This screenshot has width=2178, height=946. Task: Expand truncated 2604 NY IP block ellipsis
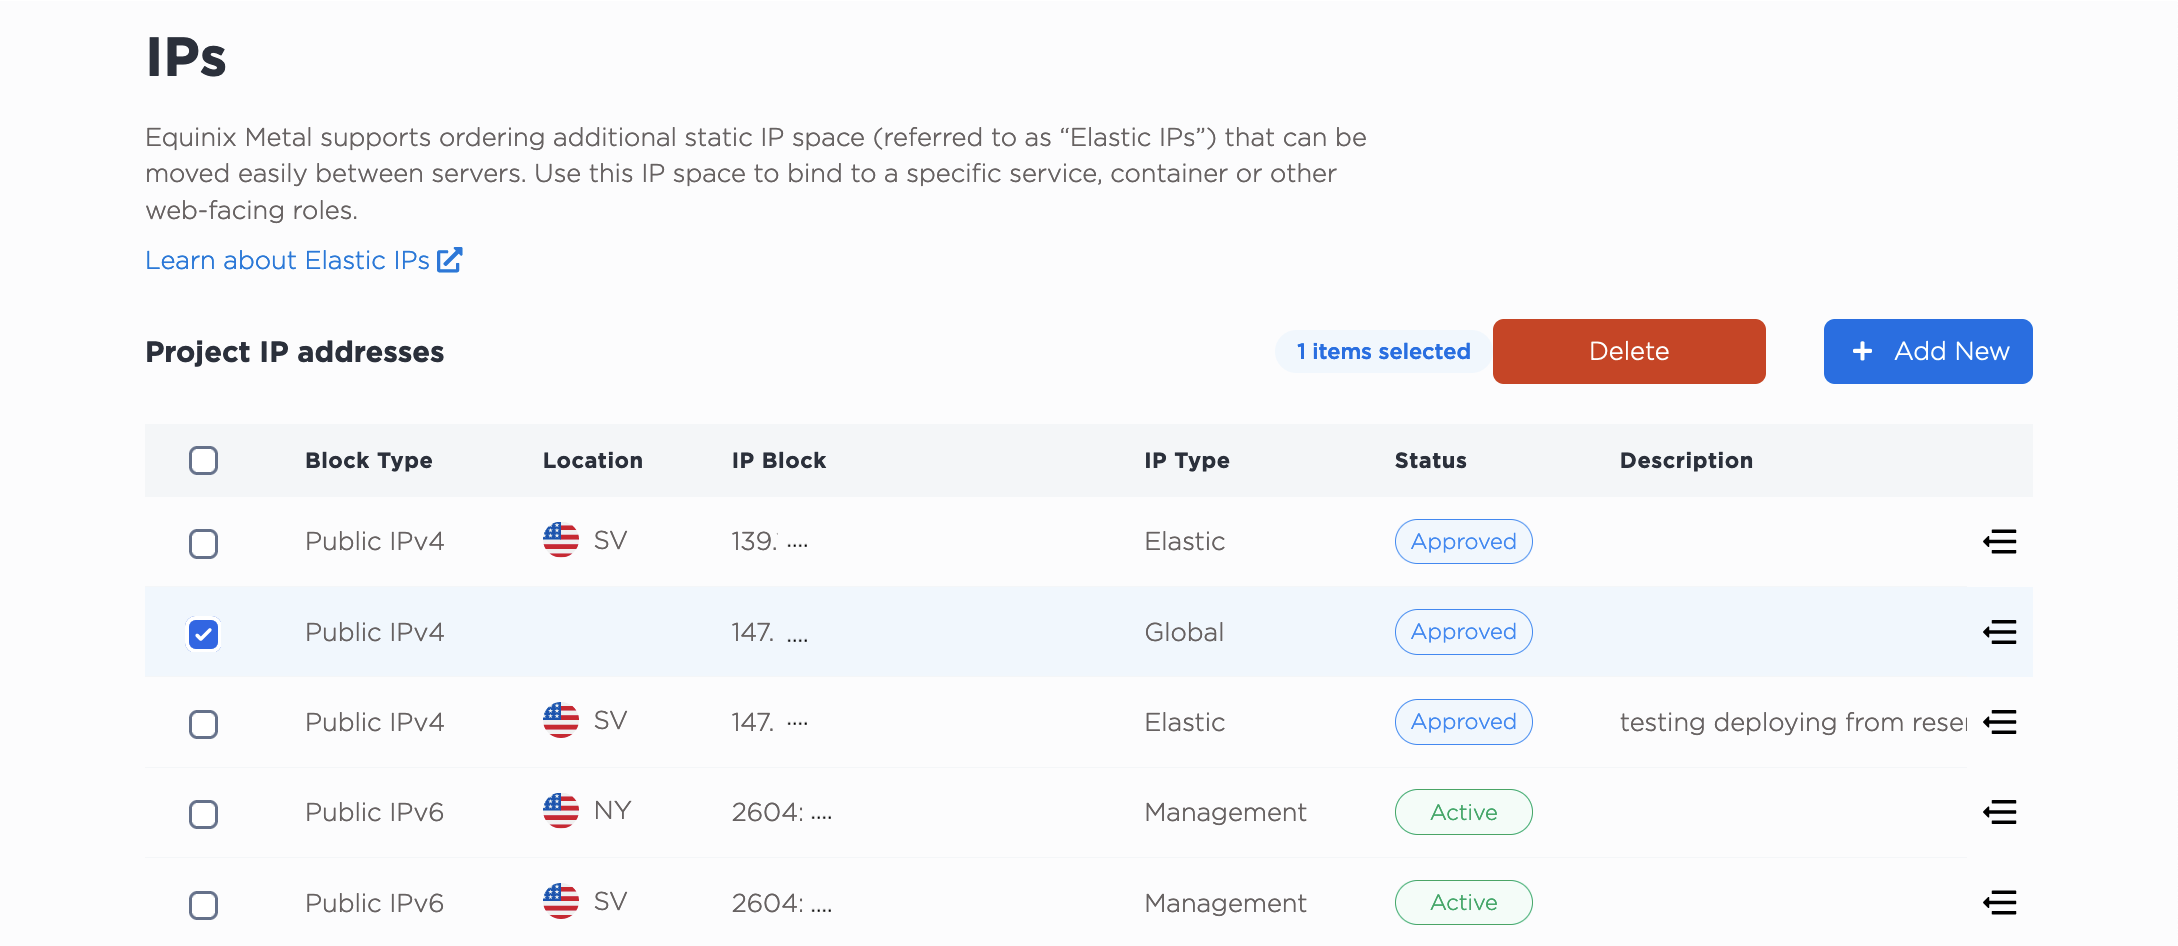coord(821,817)
